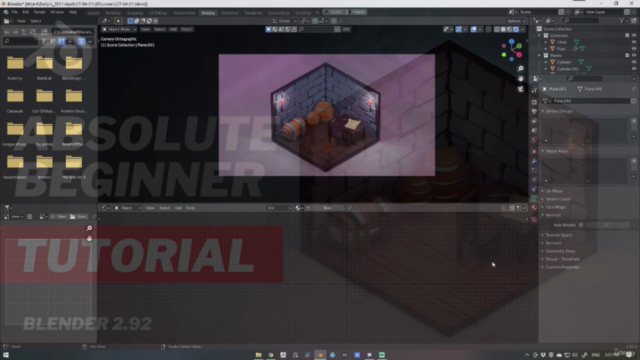The width and height of the screenshot is (640, 360).
Task: Click the zoom magnifier in the 3D viewport
Action: click(520, 69)
